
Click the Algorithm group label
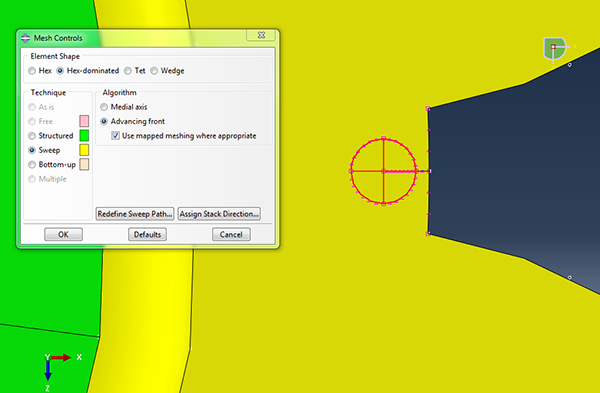(119, 93)
